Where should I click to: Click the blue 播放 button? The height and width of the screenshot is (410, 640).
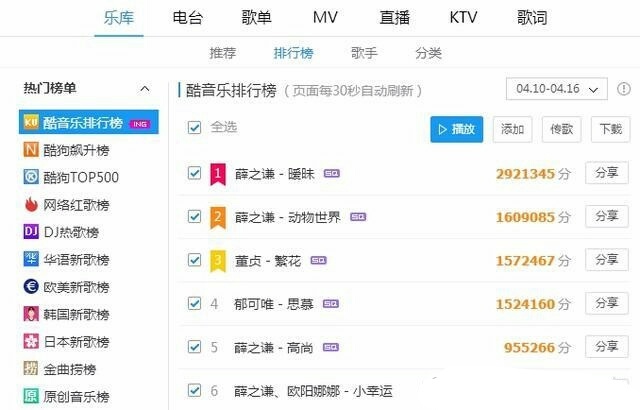point(457,129)
